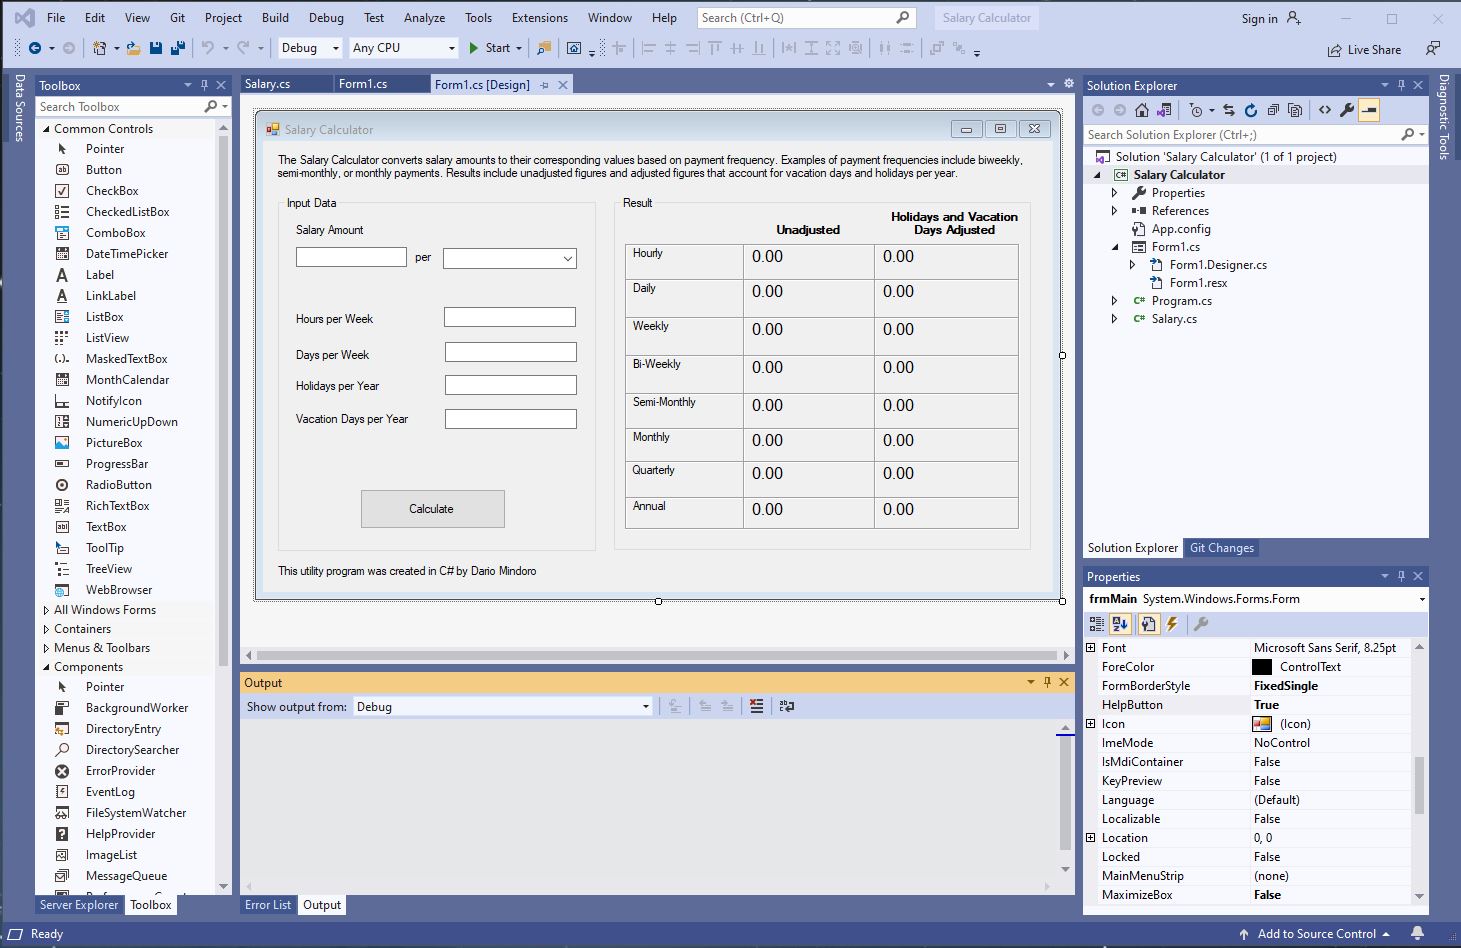1461x948 pixels.
Task: Open the Debug menu
Action: pos(326,17)
